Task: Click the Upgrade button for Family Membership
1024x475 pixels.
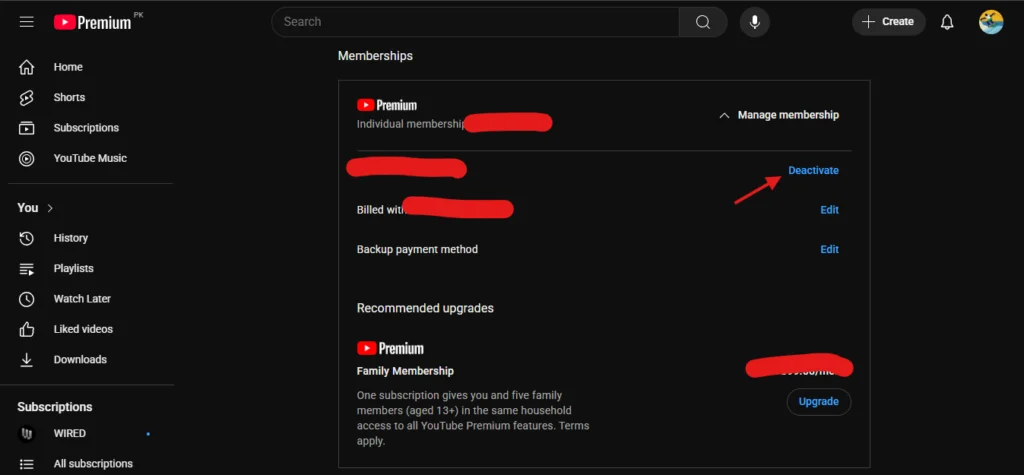Action: [x=819, y=402]
